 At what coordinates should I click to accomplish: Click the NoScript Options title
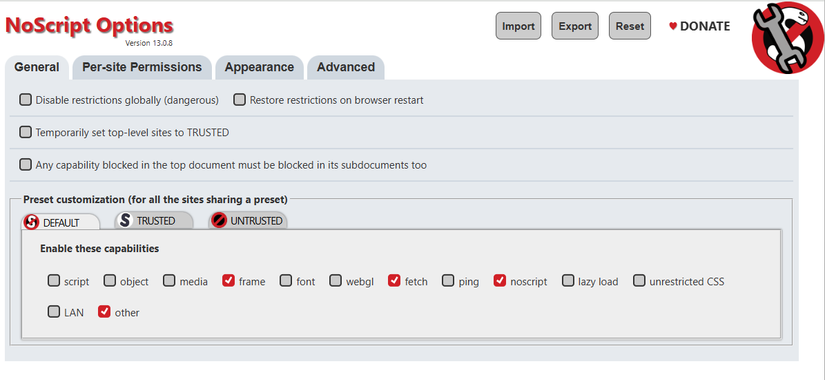click(89, 25)
